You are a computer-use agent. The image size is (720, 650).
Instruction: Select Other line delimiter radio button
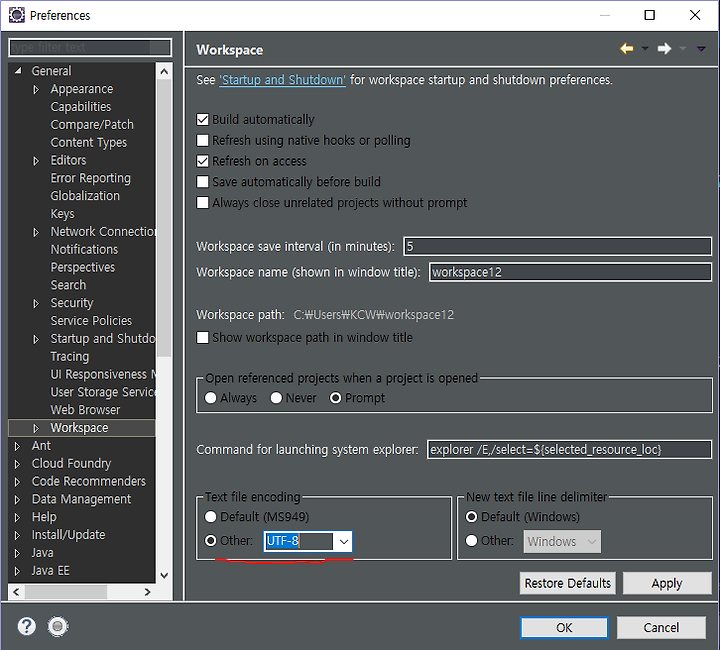tap(472, 541)
